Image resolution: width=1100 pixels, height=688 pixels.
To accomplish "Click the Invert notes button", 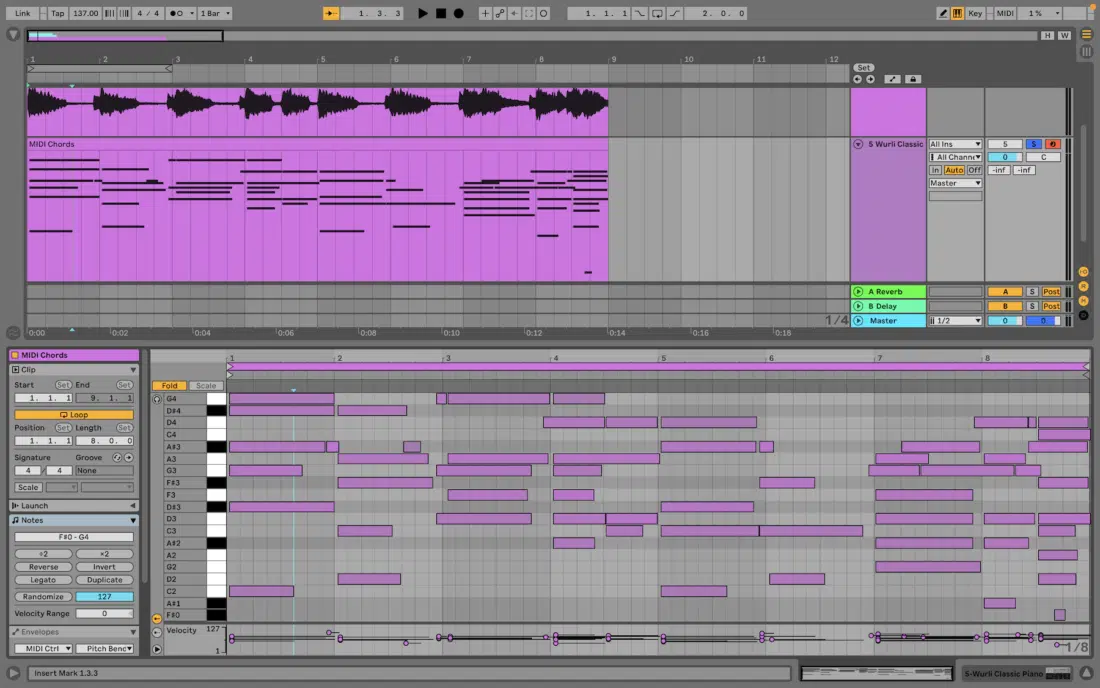I will pyautogui.click(x=105, y=567).
